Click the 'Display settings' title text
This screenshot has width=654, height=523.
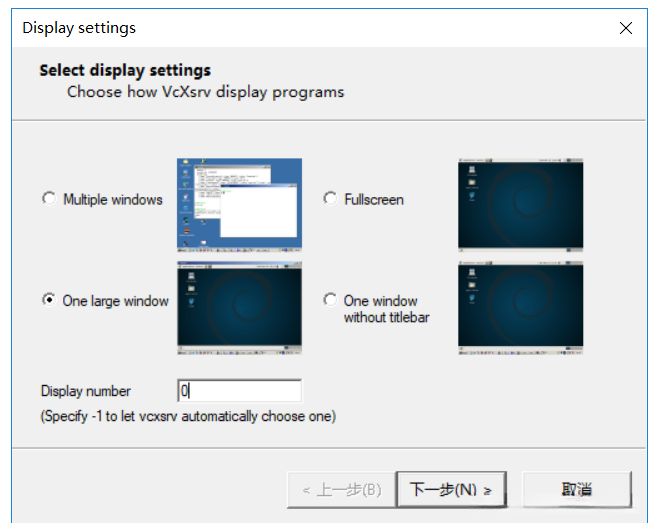79,28
